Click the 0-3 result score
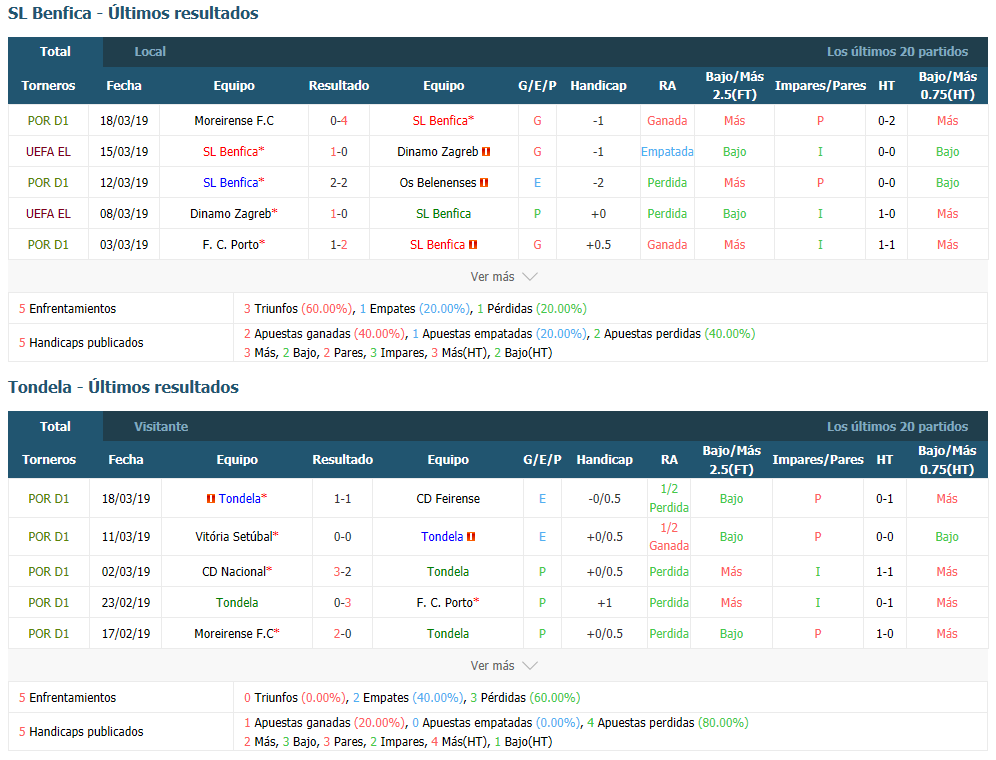996x760 pixels. [342, 602]
